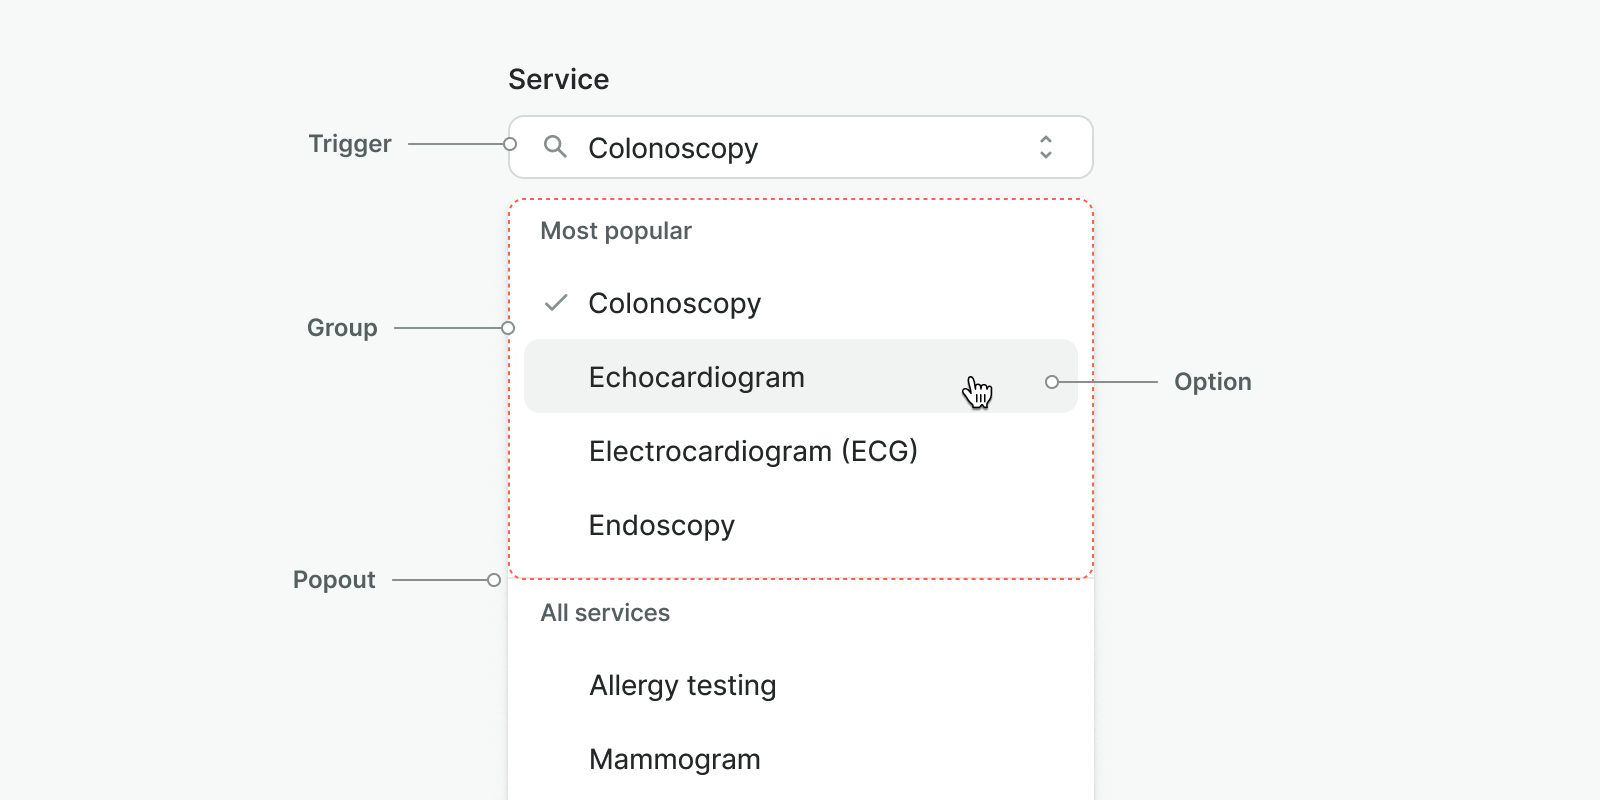Open the Service combobox chevron arrows
Viewport: 1600px width, 800px height.
1045,147
